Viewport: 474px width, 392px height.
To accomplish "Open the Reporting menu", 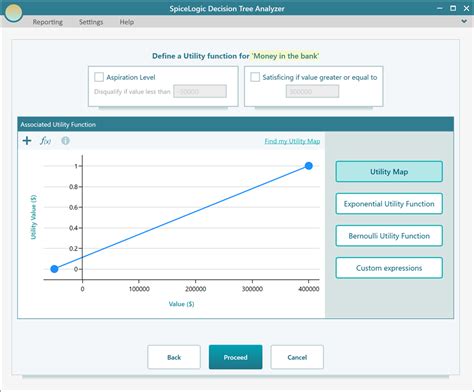I will [x=48, y=22].
